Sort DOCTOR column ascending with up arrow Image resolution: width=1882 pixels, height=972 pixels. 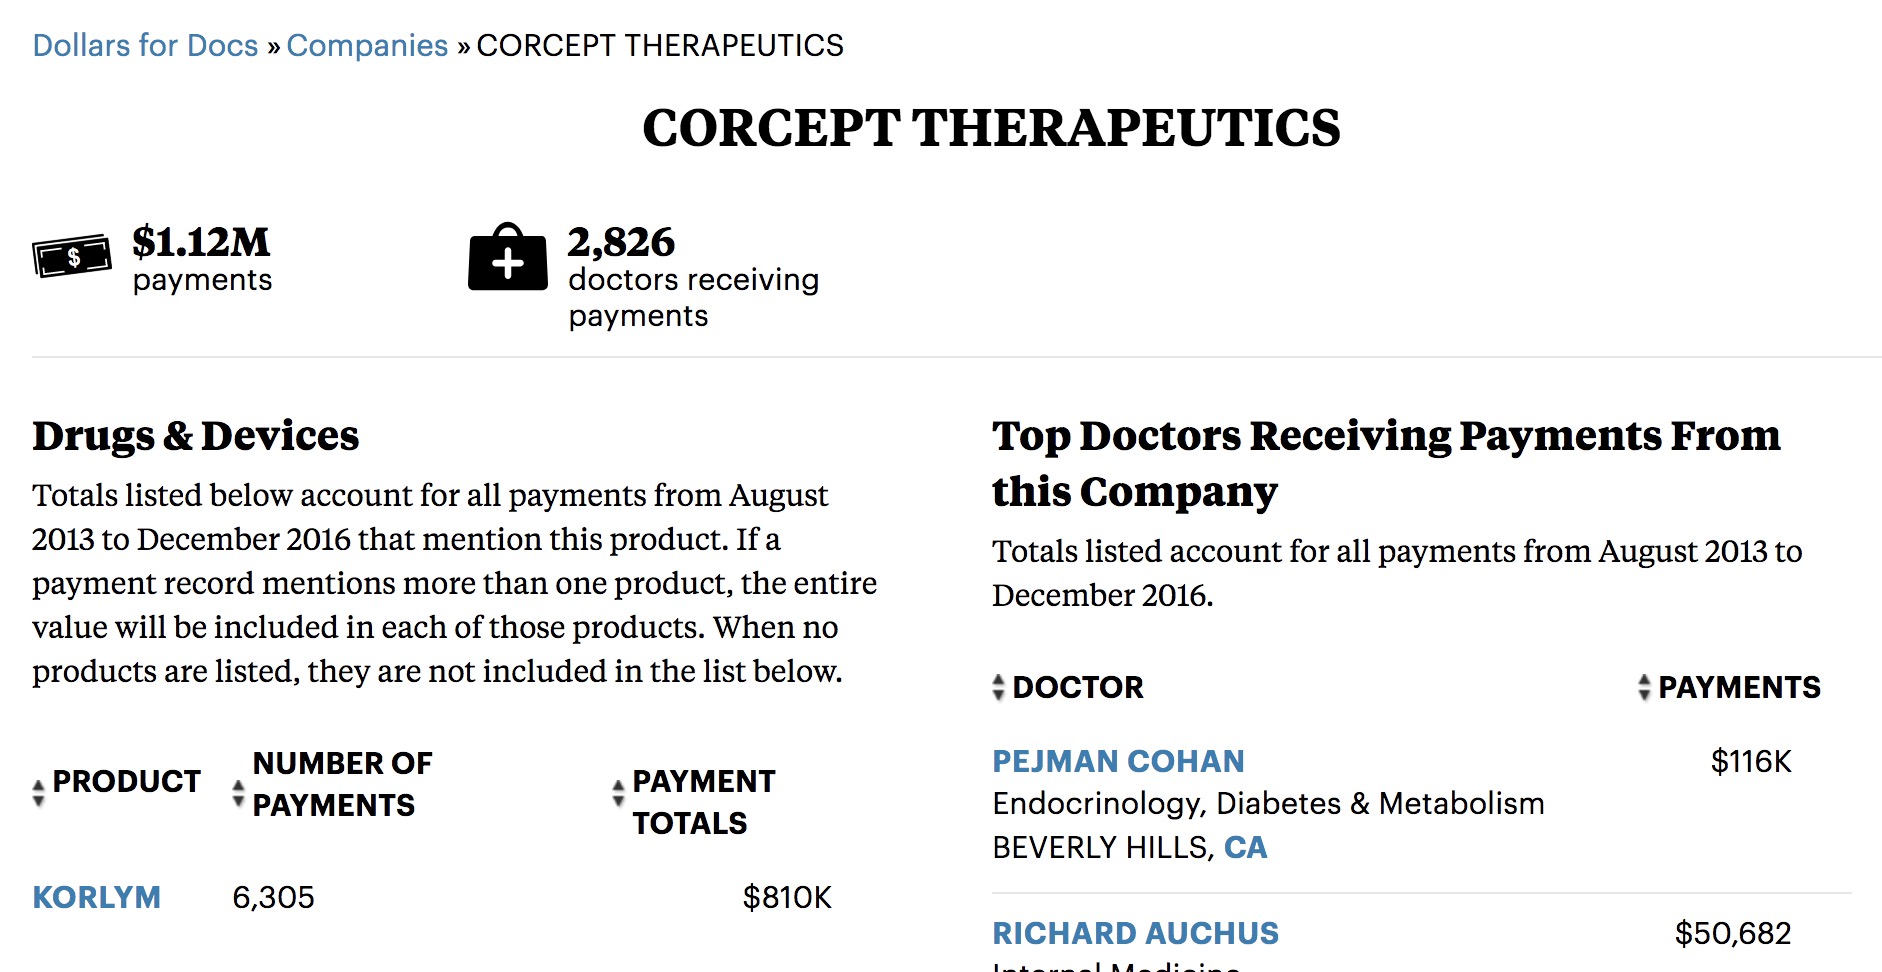998,679
